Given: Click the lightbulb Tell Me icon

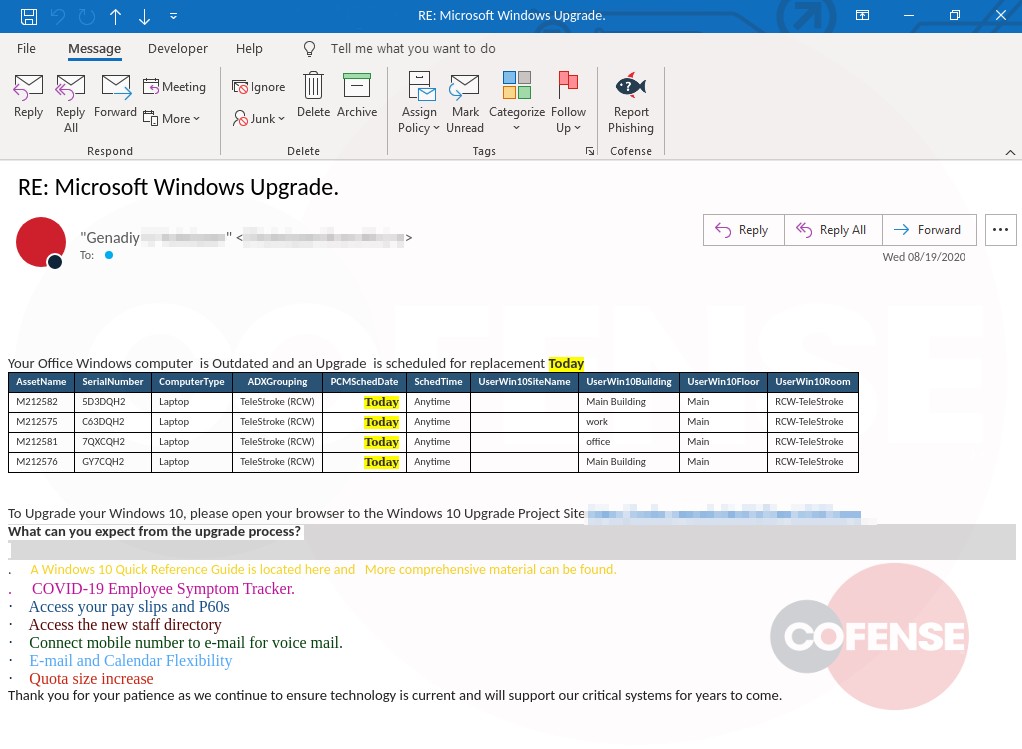Looking at the screenshot, I should click(310, 49).
